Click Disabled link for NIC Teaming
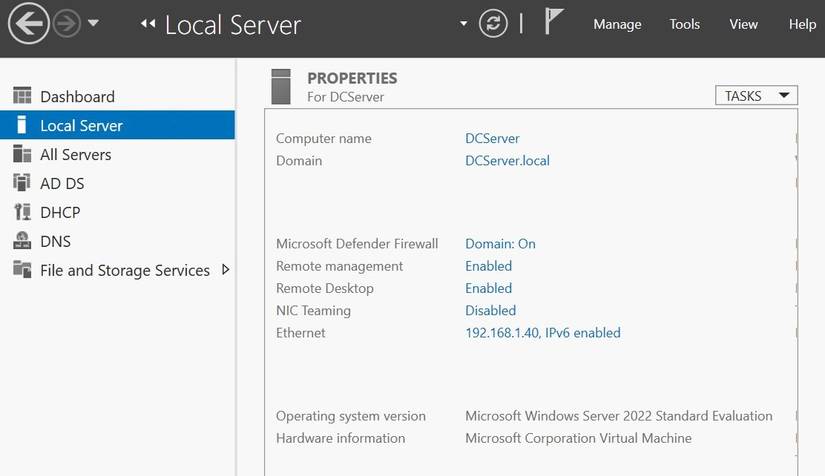Viewport: 825px width, 476px height. coord(490,310)
